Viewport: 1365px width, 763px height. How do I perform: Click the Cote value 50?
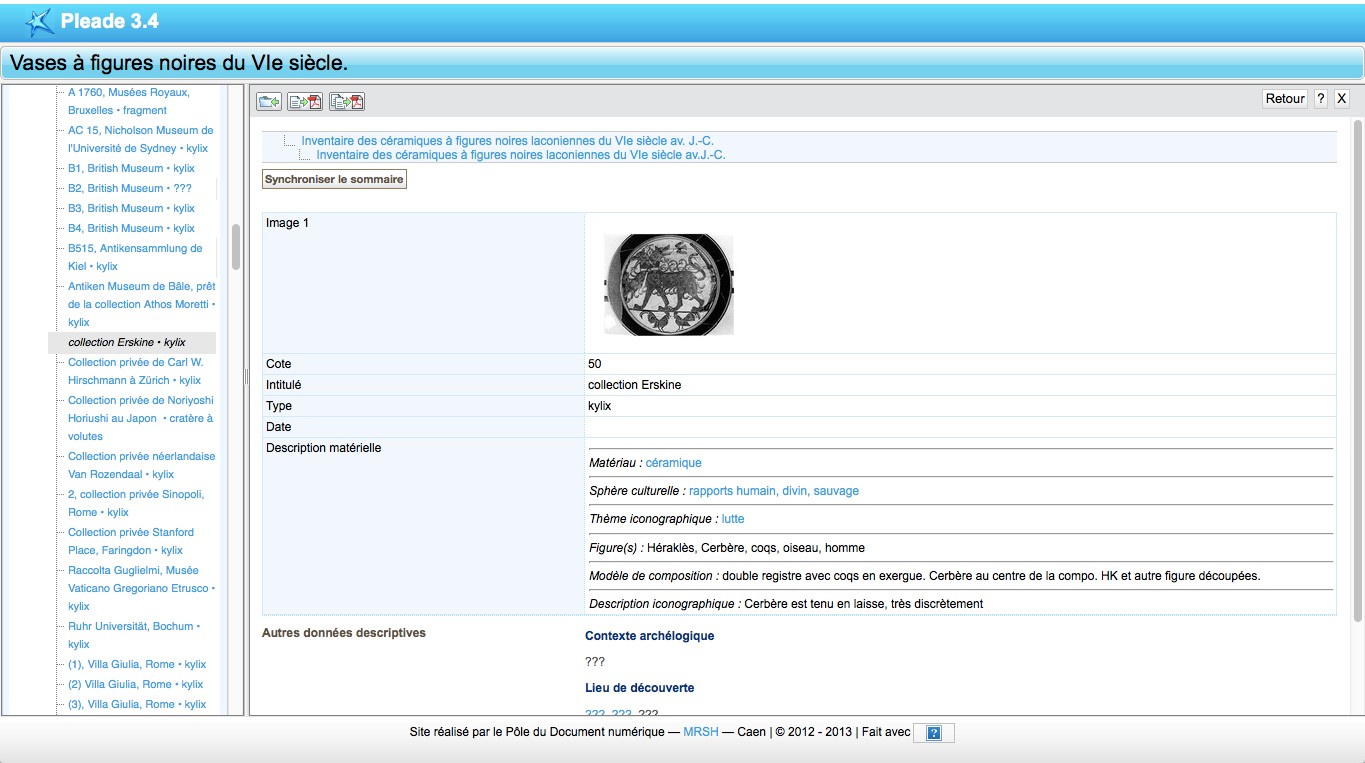click(x=595, y=364)
